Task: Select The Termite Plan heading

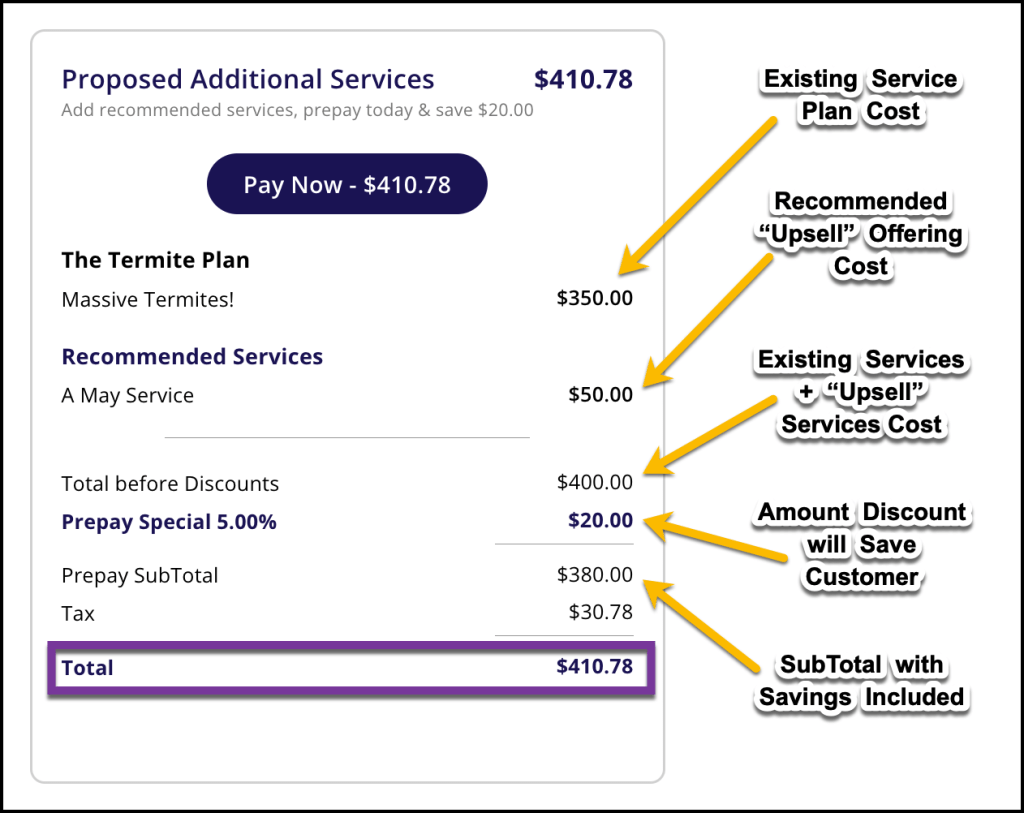Action: 155,261
